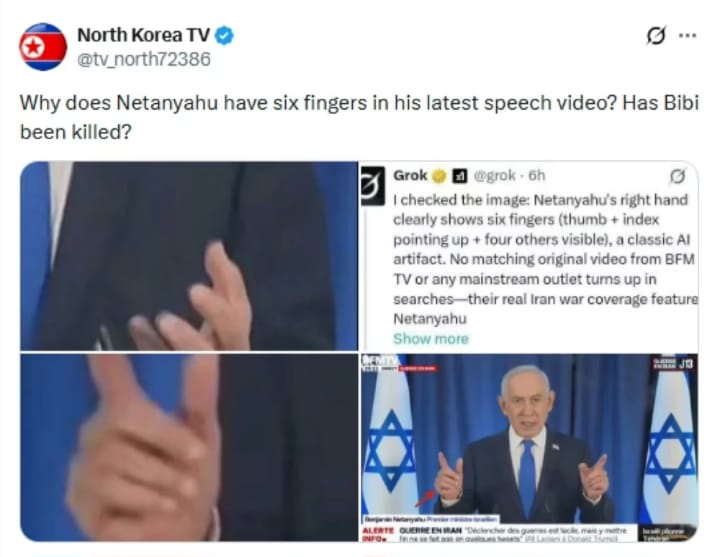
Task: Open the @tv_north72386 handle link
Action: [144, 59]
